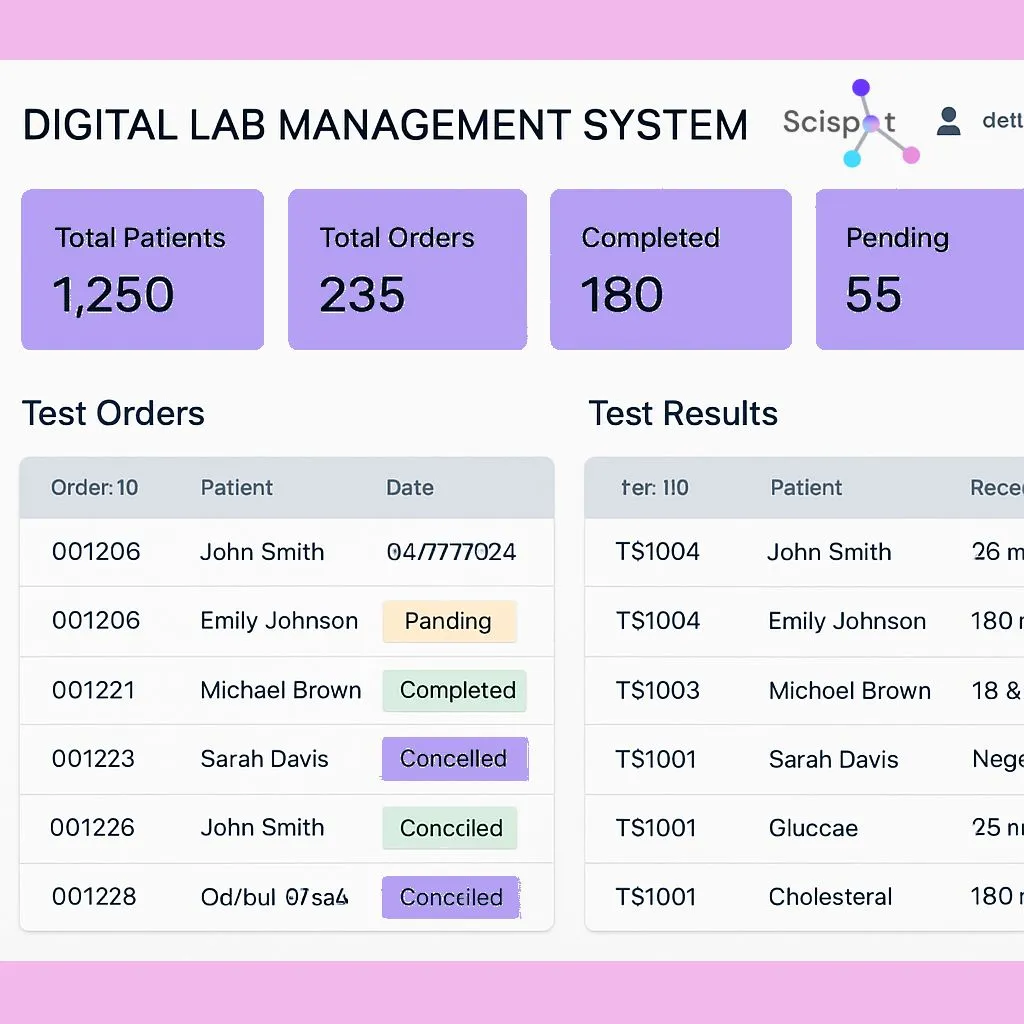Screen dimensions: 1024x1024
Task: Select John Smith in order 001206 row
Action: point(262,552)
